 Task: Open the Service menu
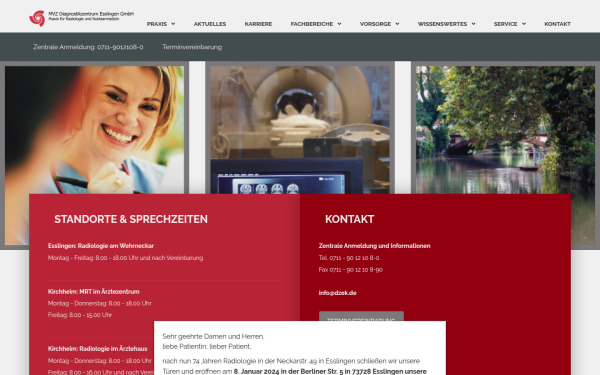coord(505,24)
